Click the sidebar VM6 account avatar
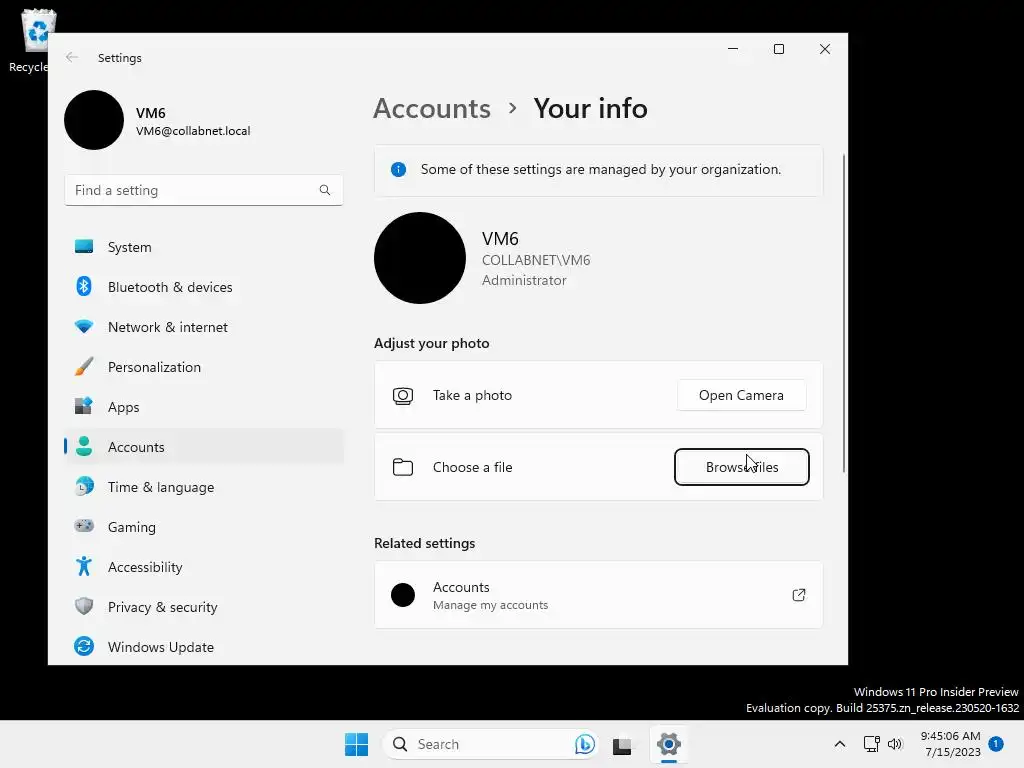The image size is (1024, 768). click(x=94, y=120)
